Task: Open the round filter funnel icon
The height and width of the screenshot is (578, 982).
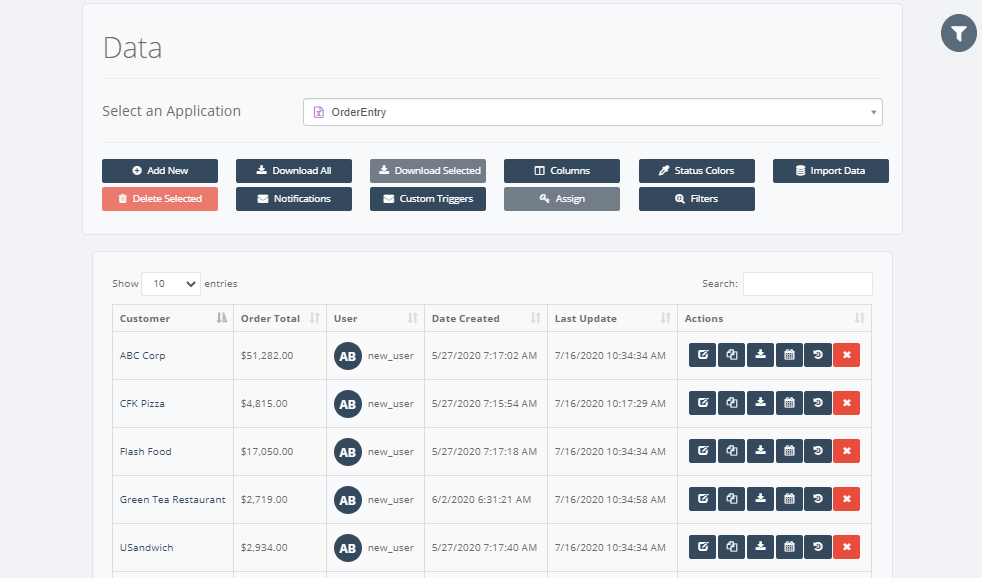Action: [x=958, y=33]
